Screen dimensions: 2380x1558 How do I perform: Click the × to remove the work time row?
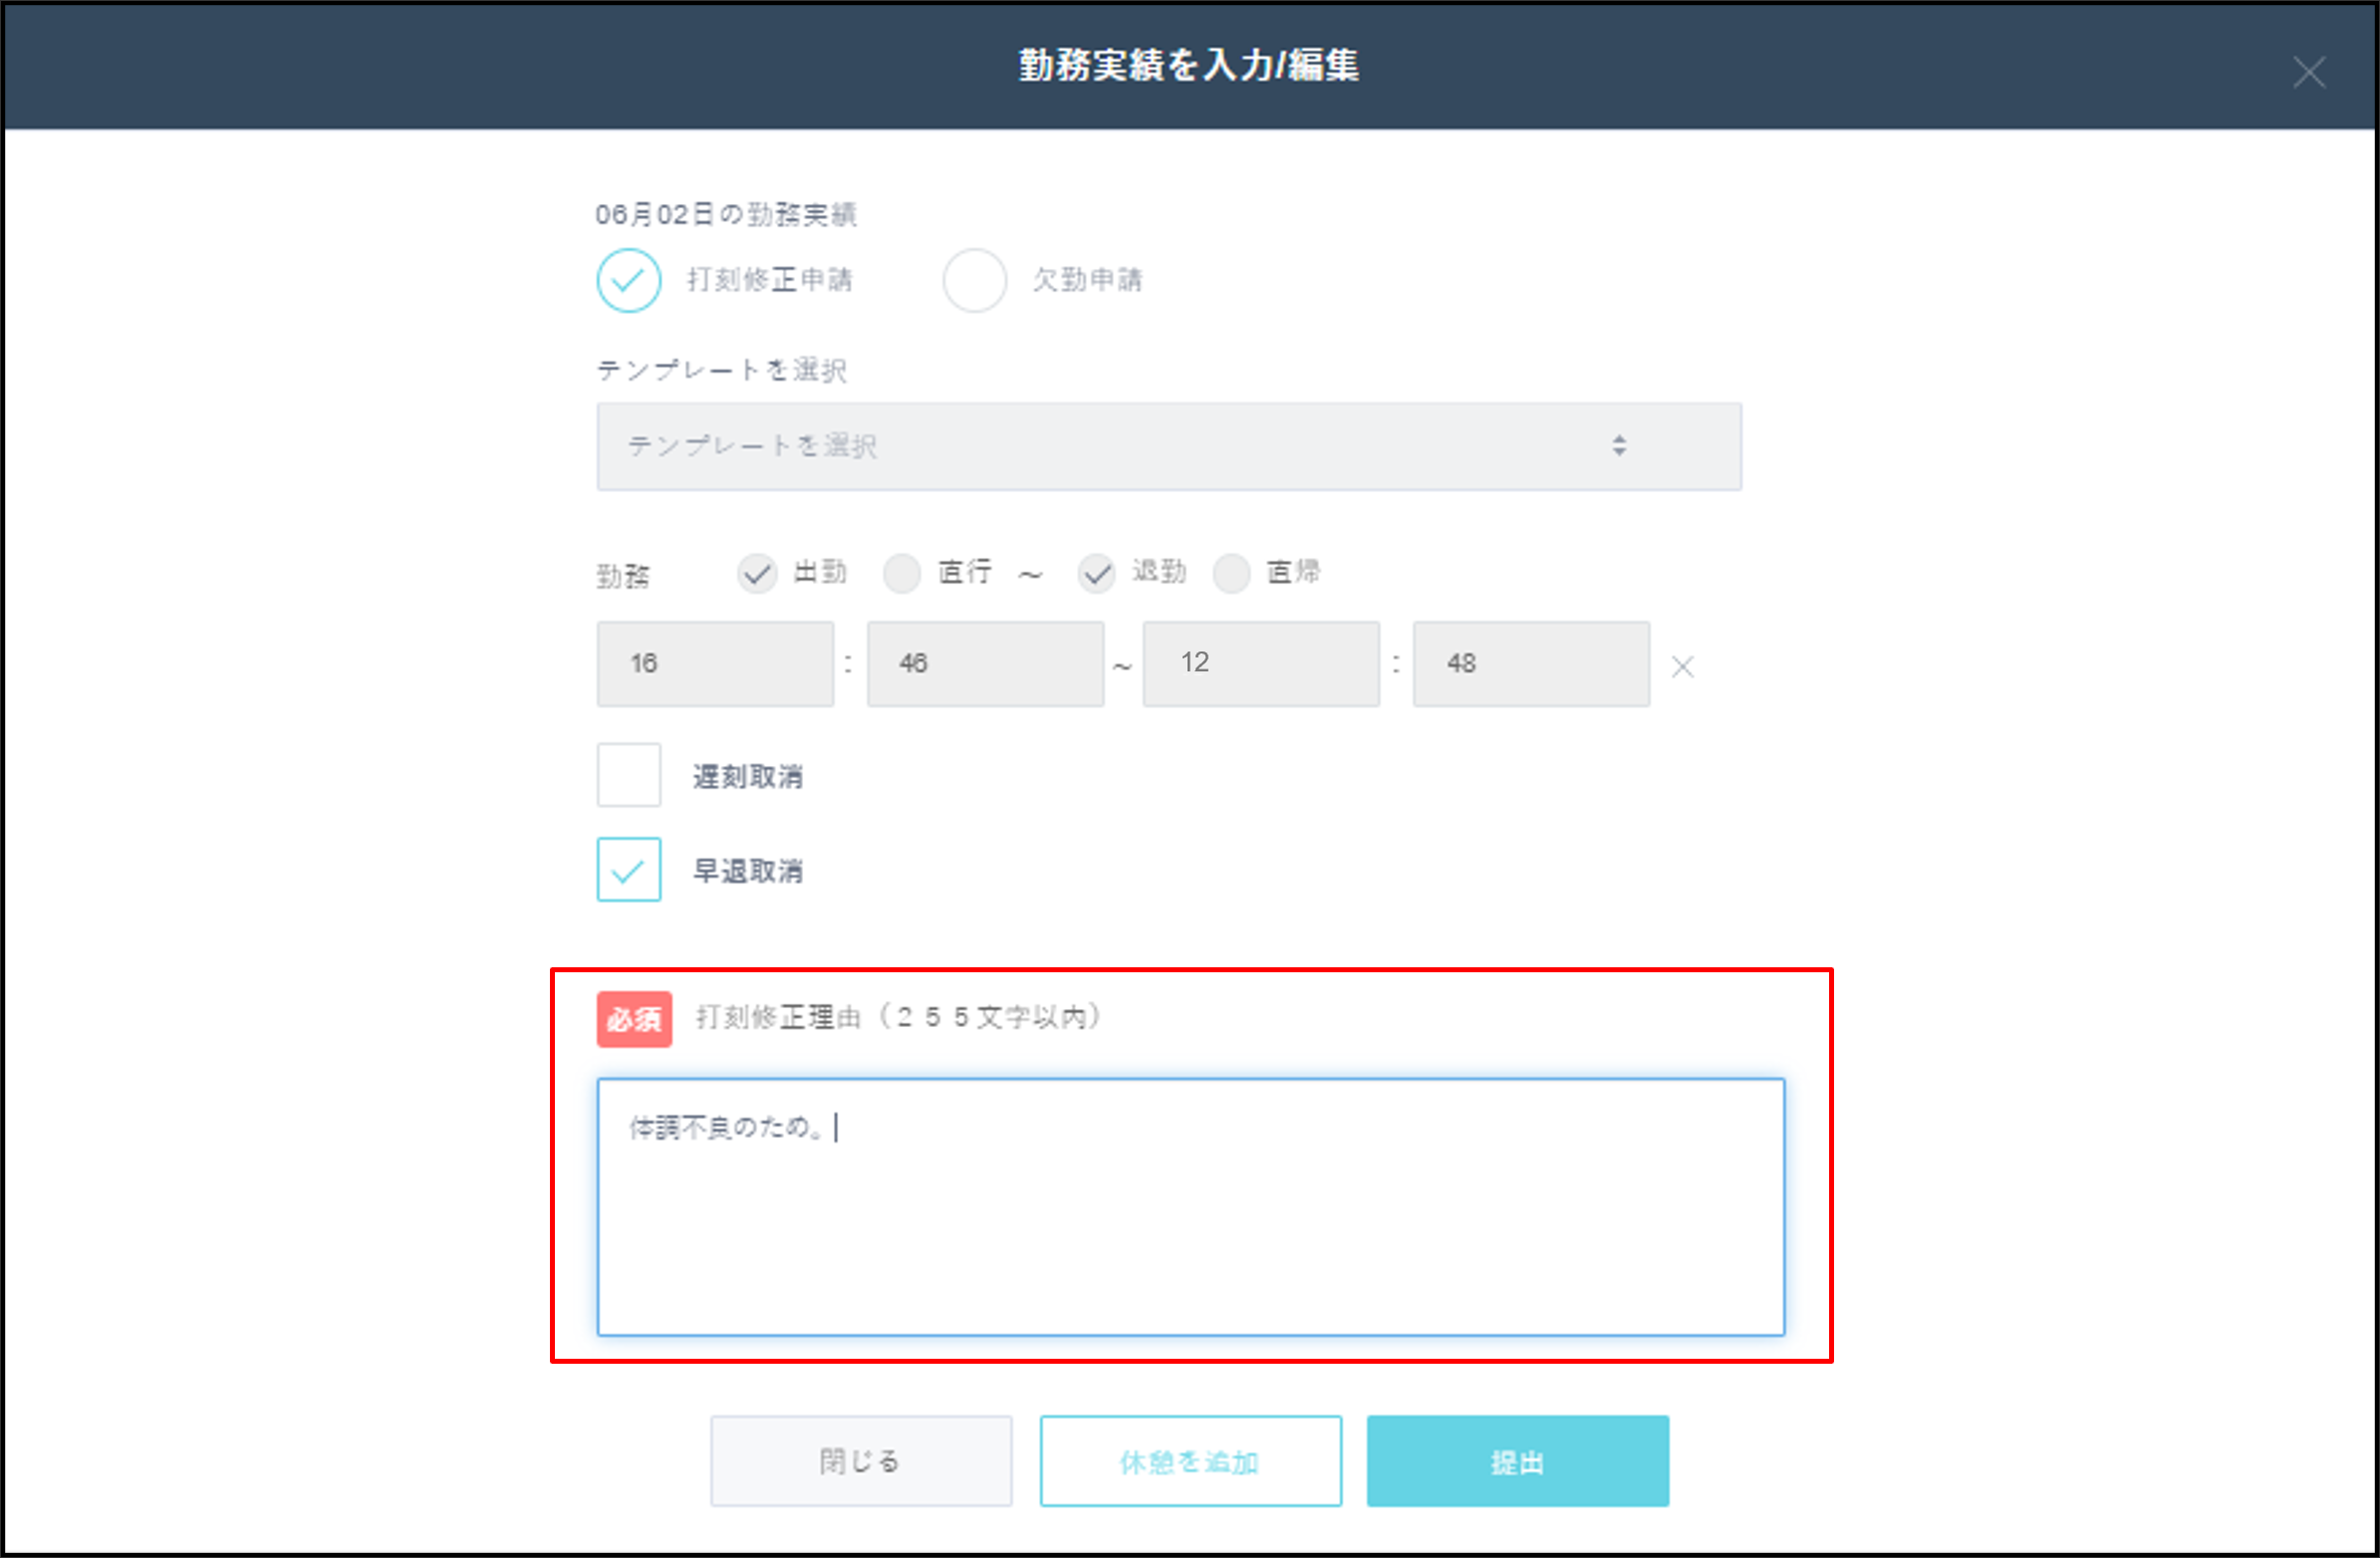point(1683,666)
